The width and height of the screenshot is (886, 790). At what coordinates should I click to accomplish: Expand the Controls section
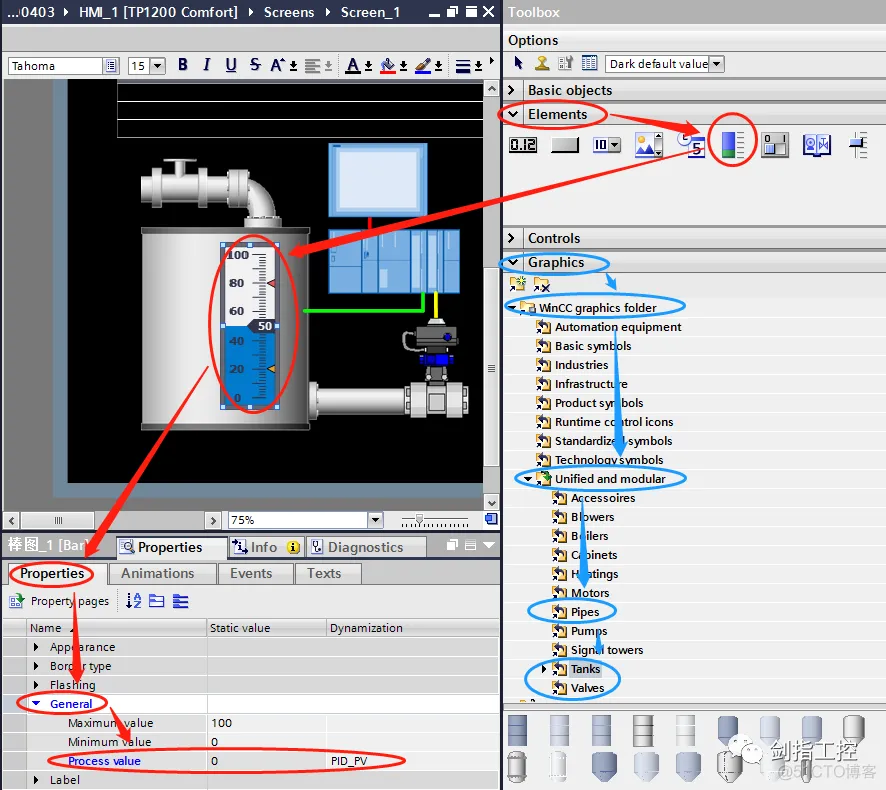(512, 238)
